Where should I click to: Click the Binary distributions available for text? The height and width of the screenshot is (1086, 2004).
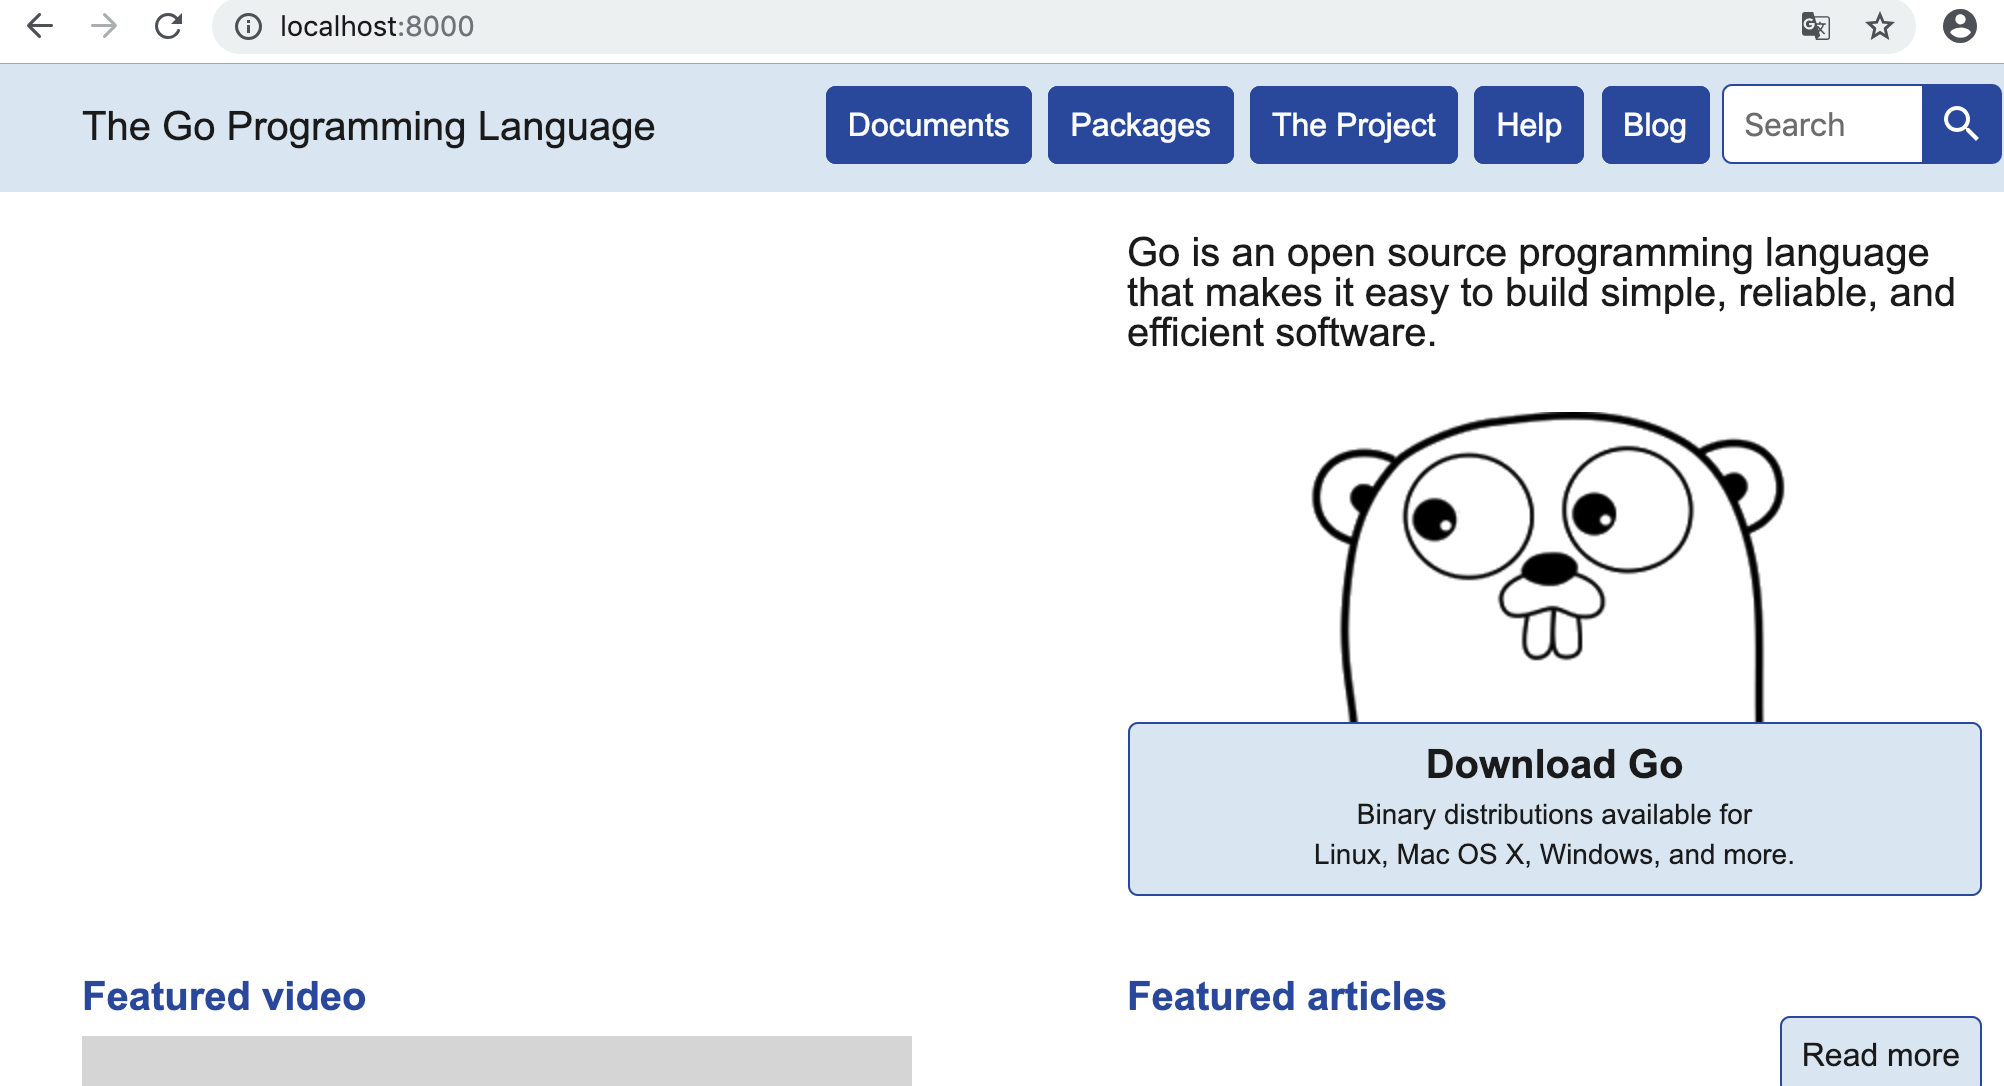point(1554,815)
